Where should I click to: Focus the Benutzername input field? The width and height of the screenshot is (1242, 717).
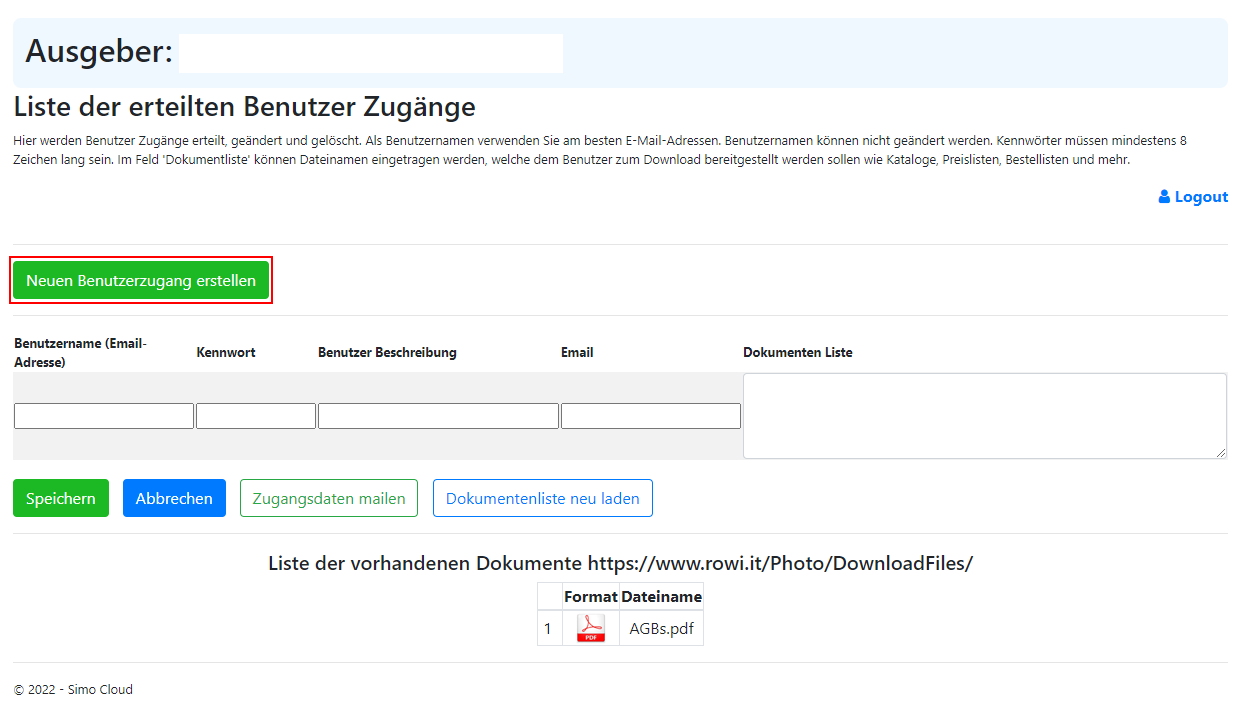(104, 416)
